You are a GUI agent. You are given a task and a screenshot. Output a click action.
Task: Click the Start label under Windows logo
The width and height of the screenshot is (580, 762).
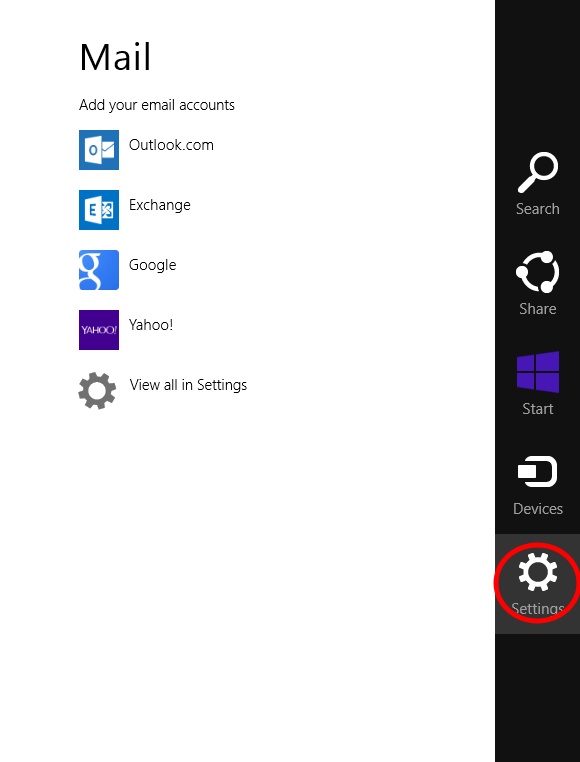tap(538, 409)
